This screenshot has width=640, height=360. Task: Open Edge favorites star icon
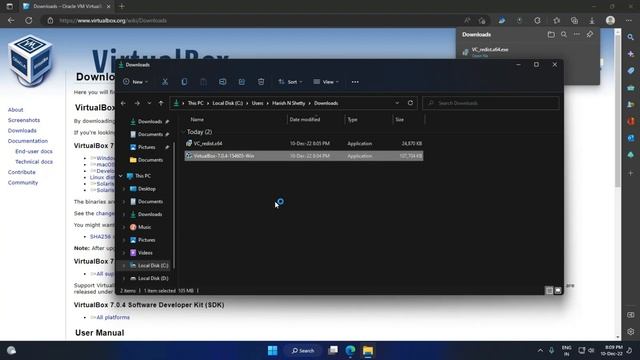(x=556, y=20)
